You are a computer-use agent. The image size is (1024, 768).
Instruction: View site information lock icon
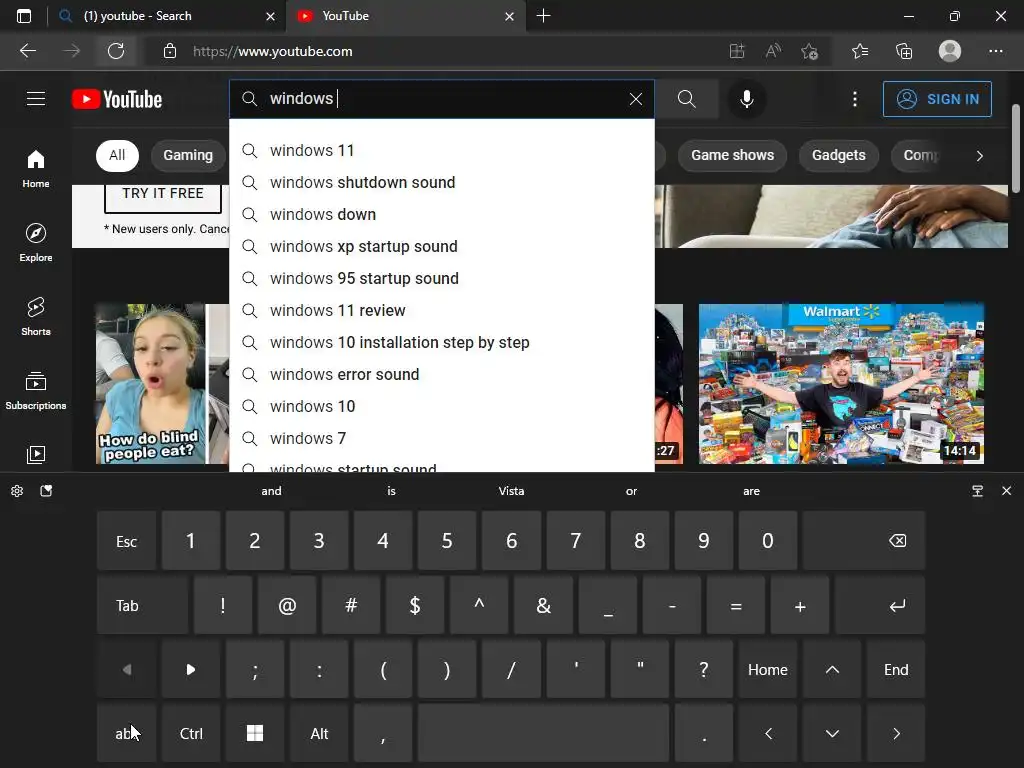(x=170, y=51)
